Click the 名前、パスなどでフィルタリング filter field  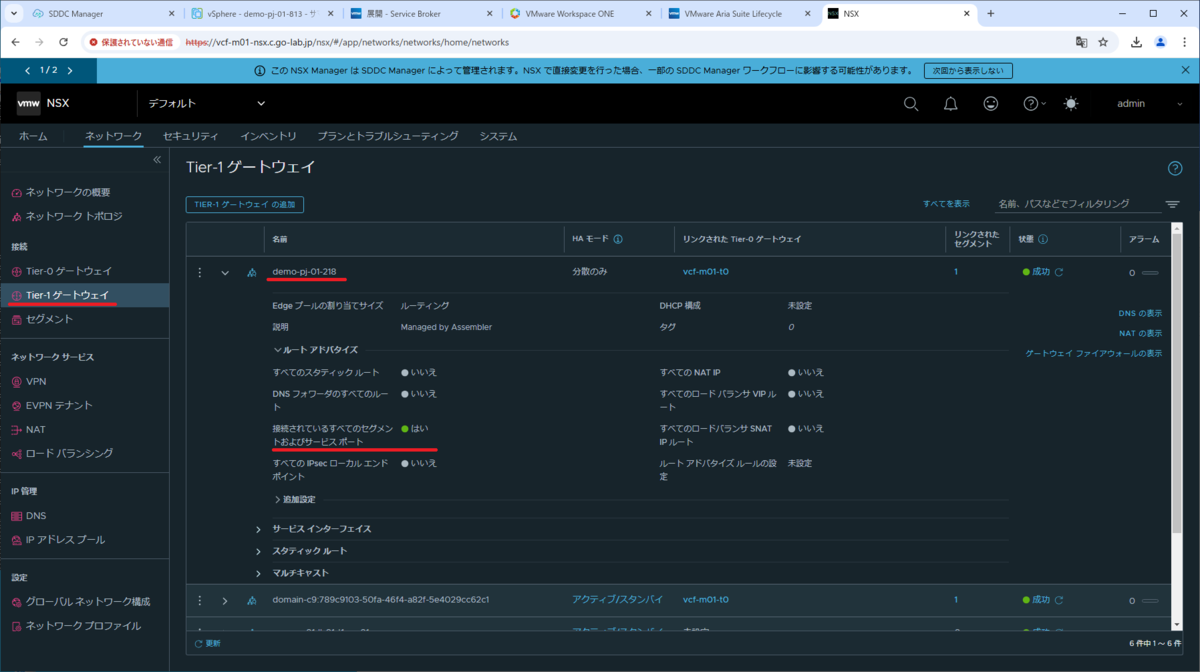coord(1076,204)
